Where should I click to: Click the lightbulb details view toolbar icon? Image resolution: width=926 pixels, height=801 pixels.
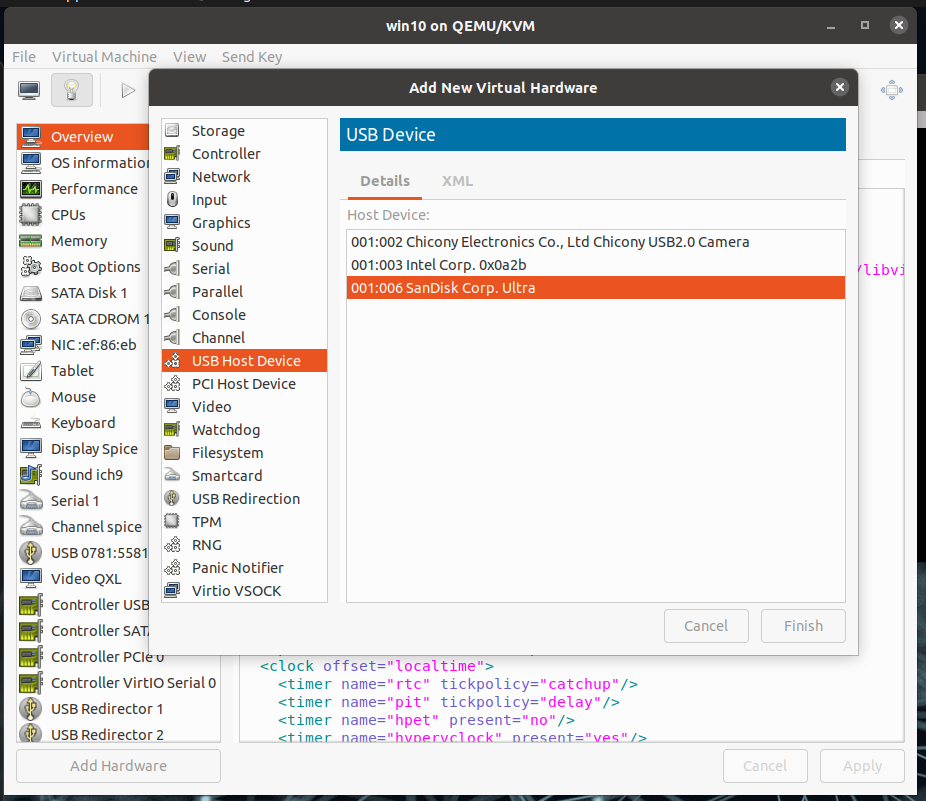[x=71, y=90]
